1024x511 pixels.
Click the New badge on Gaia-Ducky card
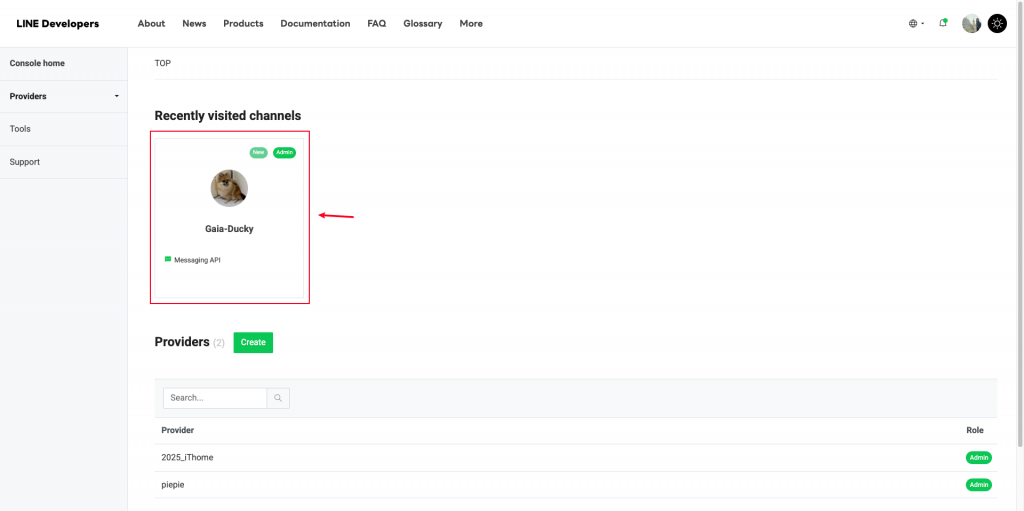click(x=259, y=152)
